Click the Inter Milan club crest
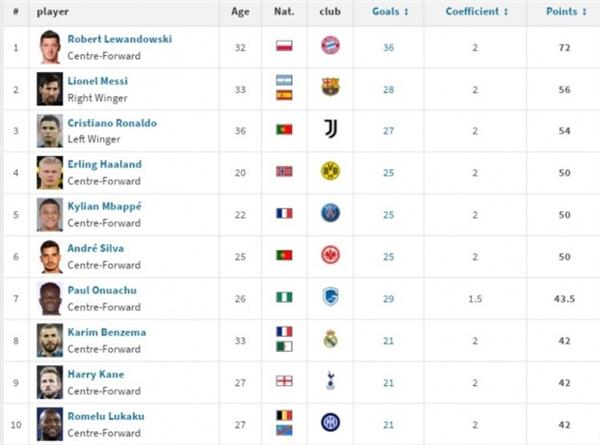 point(330,423)
